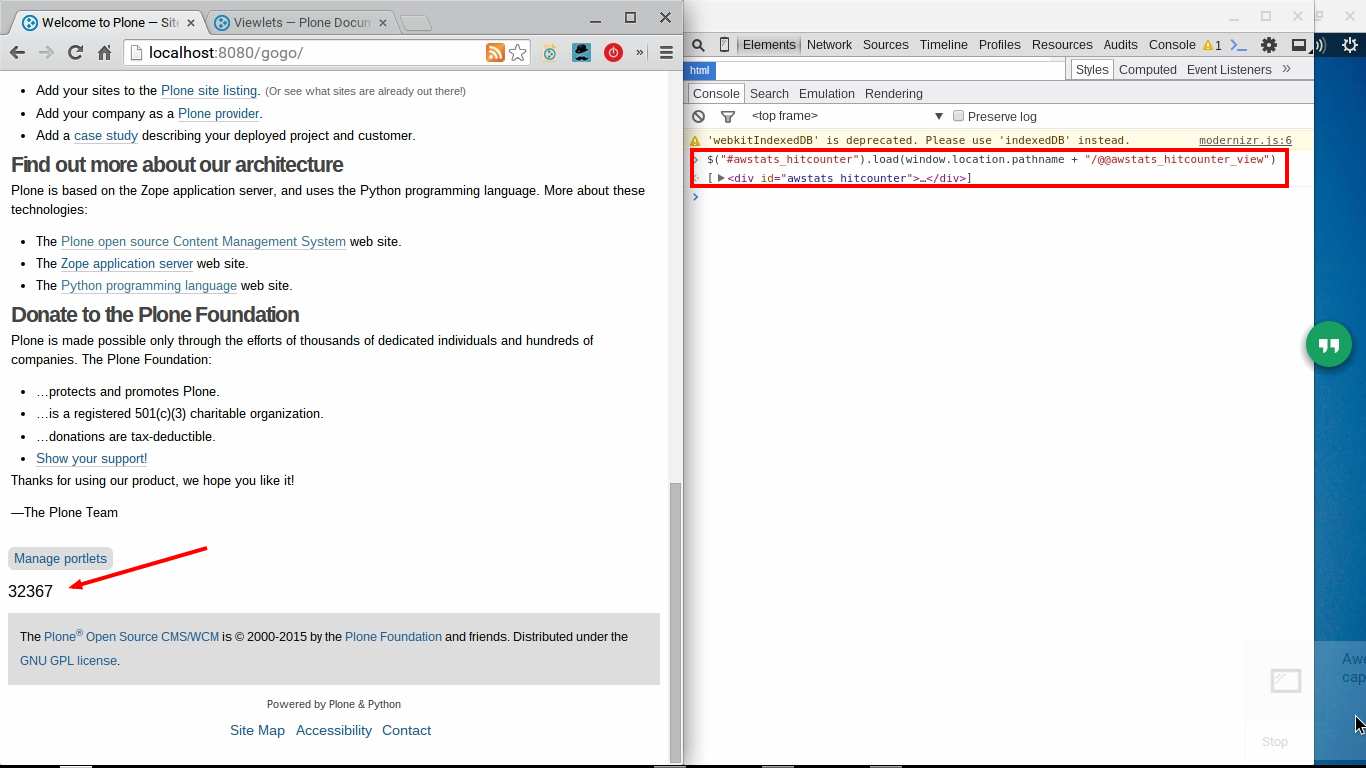Click the warning count triangle in DevTools
This screenshot has height=768, width=1366.
pos(1212,45)
